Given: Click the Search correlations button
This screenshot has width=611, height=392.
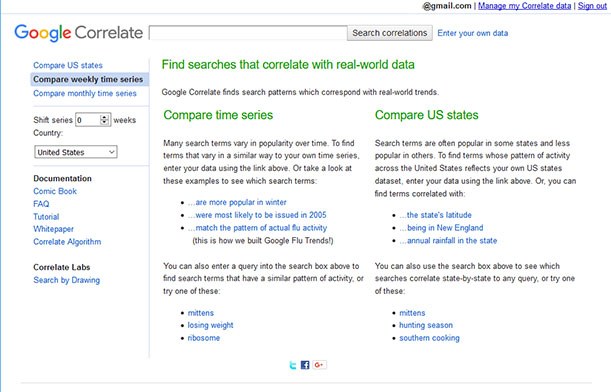Looking at the screenshot, I should tap(390, 33).
